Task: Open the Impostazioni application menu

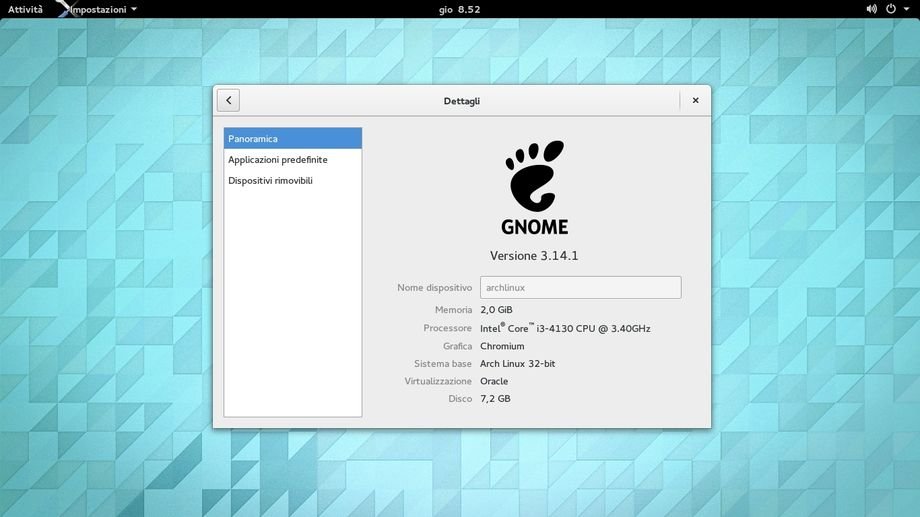Action: [x=102, y=9]
